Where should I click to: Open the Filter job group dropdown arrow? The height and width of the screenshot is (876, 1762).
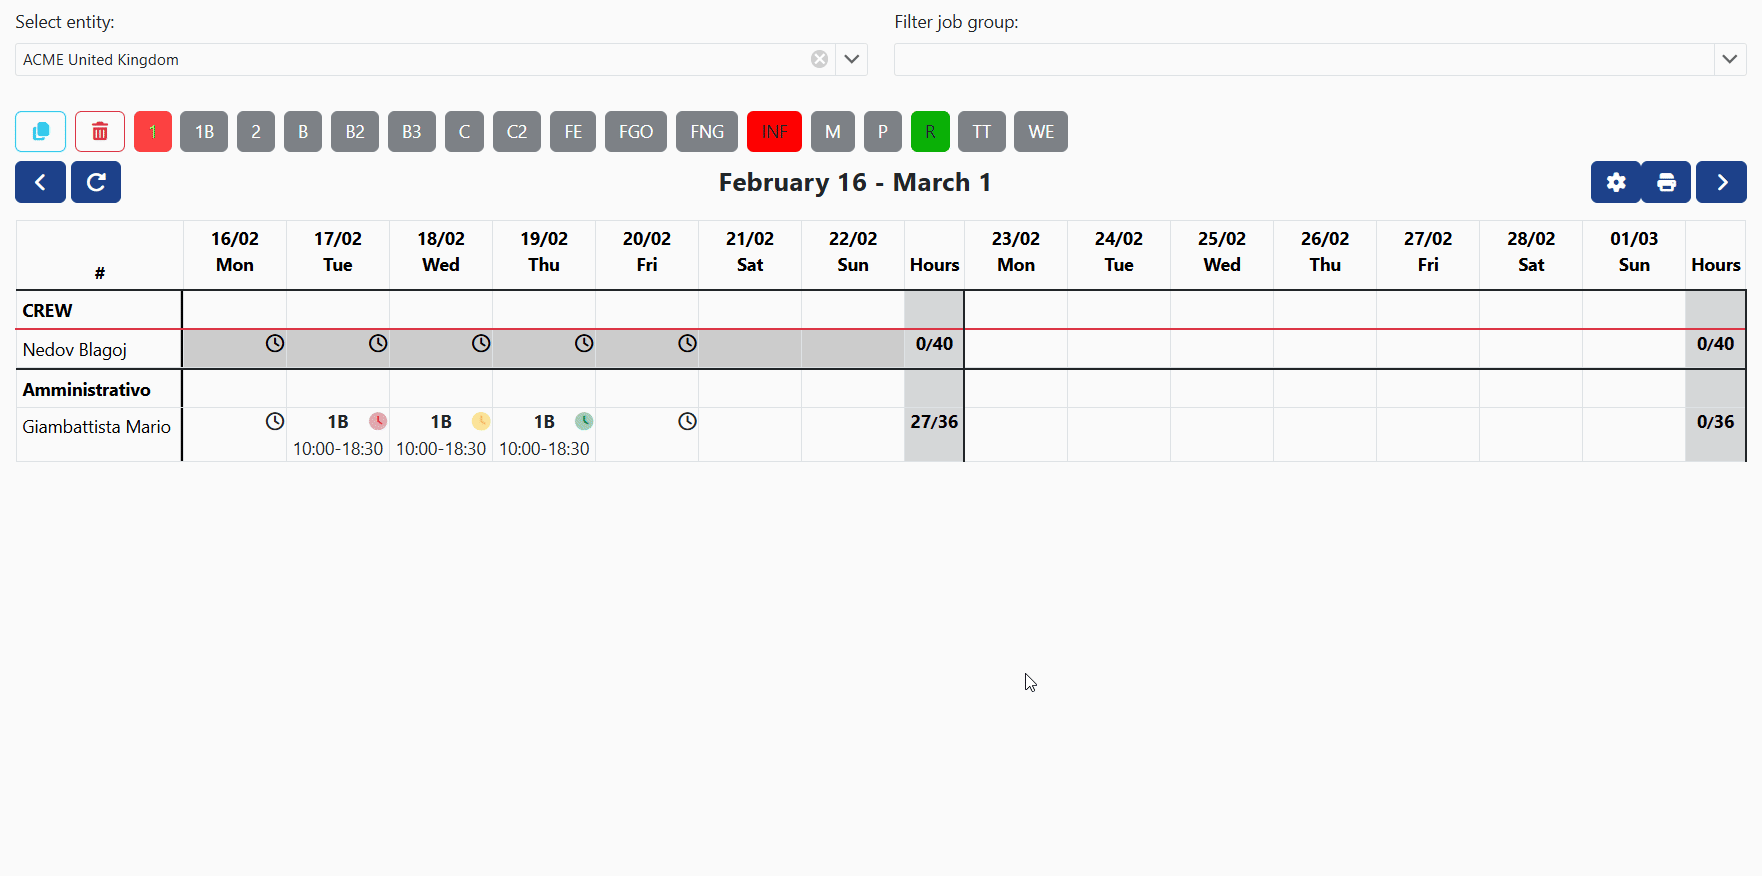coord(1729,59)
